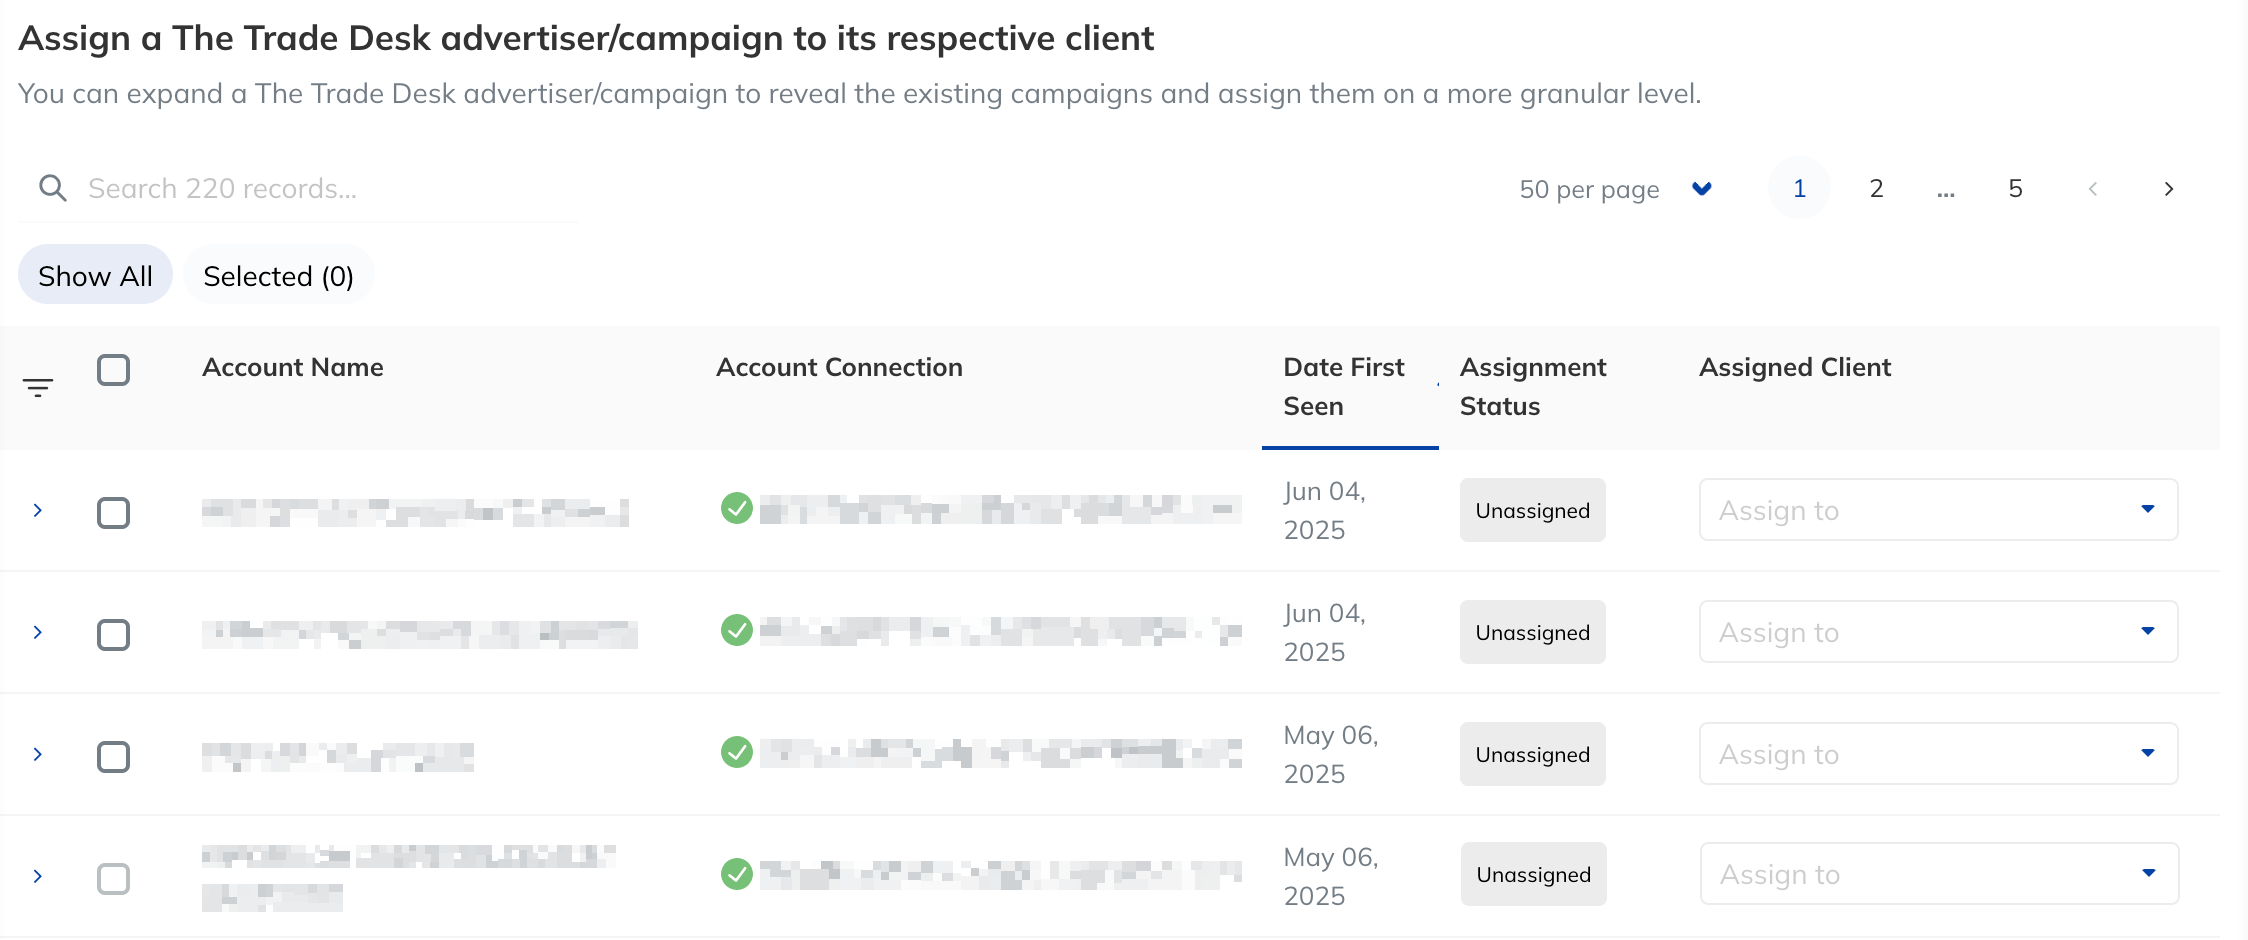Select all rows with the header checkbox

[114, 370]
